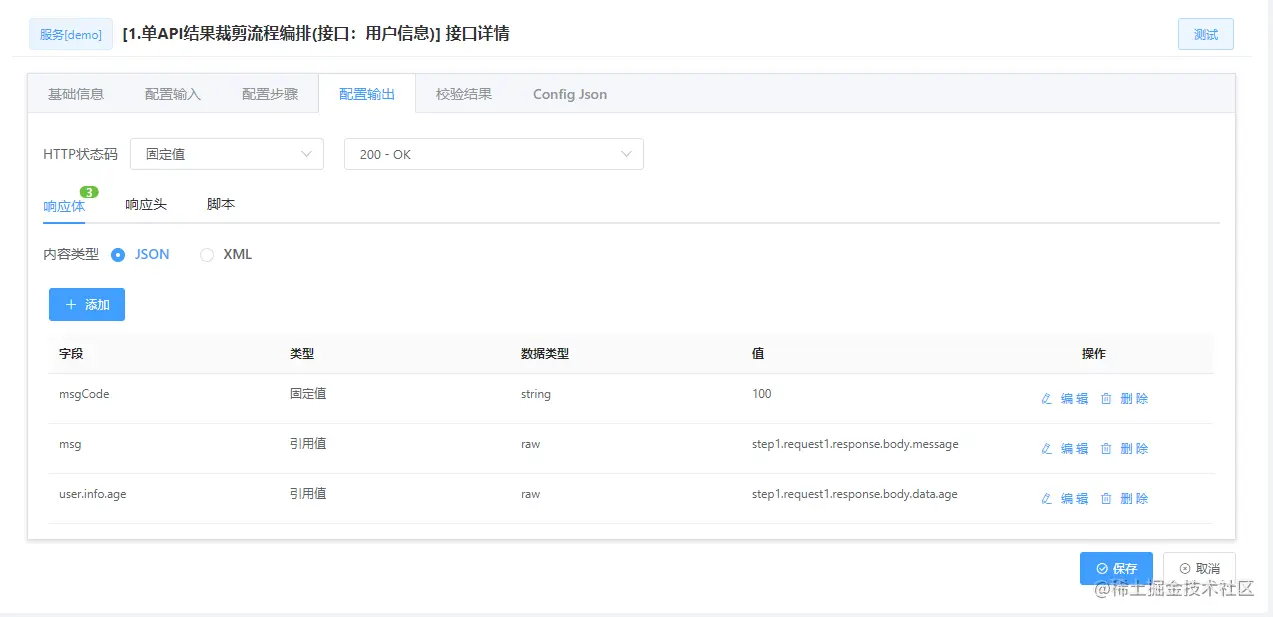The height and width of the screenshot is (617, 1273).
Task: Click the user.info.age field cell
Action: [93, 494]
